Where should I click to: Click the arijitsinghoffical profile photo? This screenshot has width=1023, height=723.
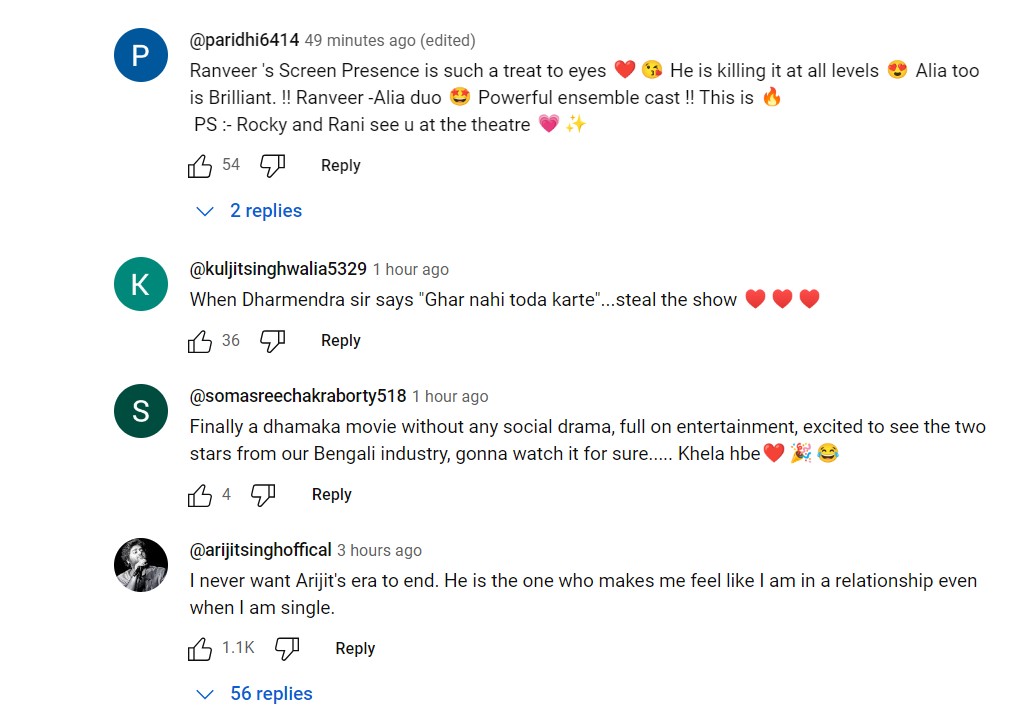(x=140, y=565)
